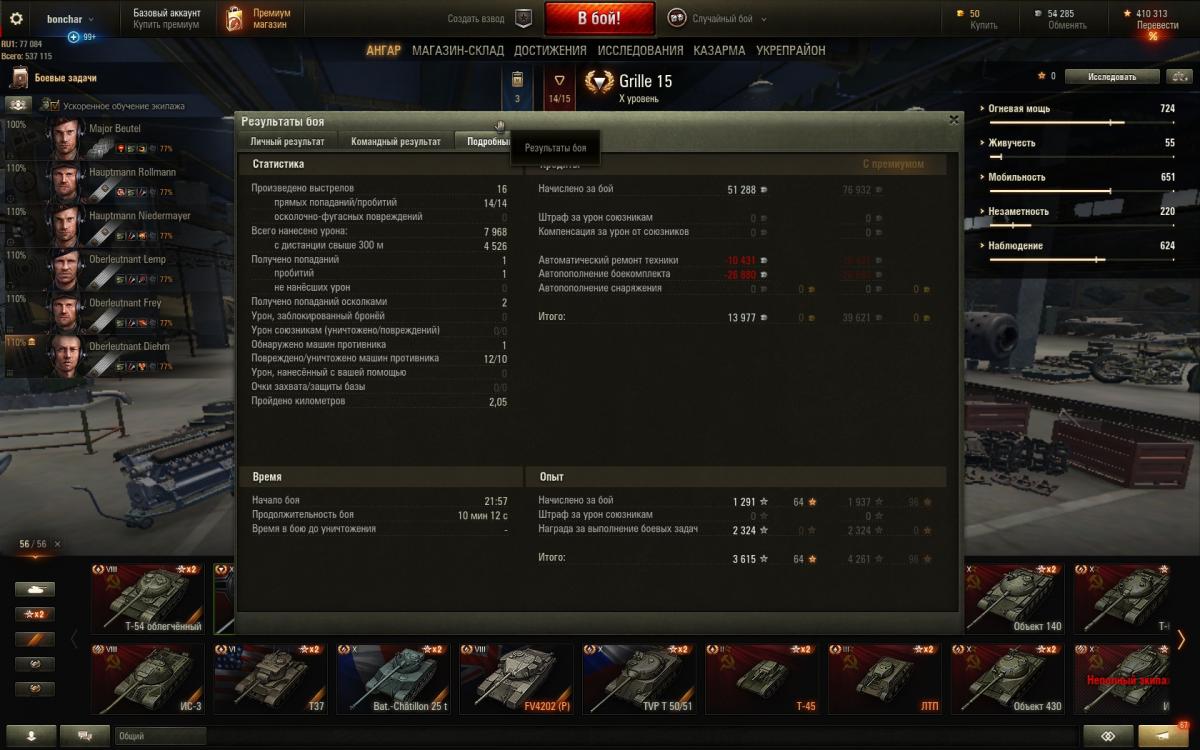Expand the bonchar account dropdown
The width and height of the screenshot is (1200, 750).
pyautogui.click(x=70, y=19)
